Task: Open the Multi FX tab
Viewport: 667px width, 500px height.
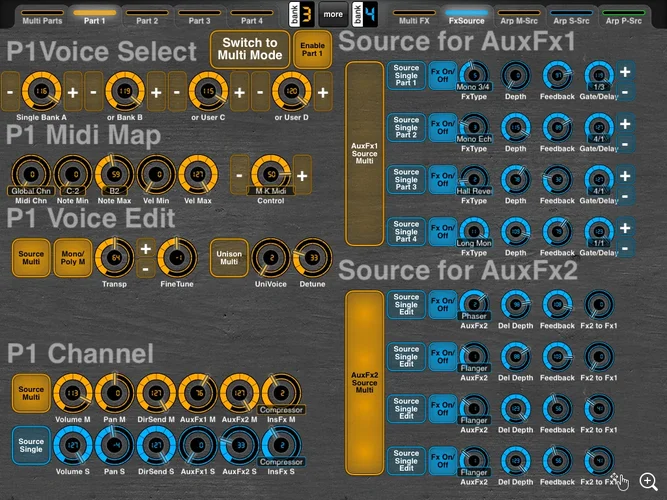Action: pyautogui.click(x=414, y=17)
